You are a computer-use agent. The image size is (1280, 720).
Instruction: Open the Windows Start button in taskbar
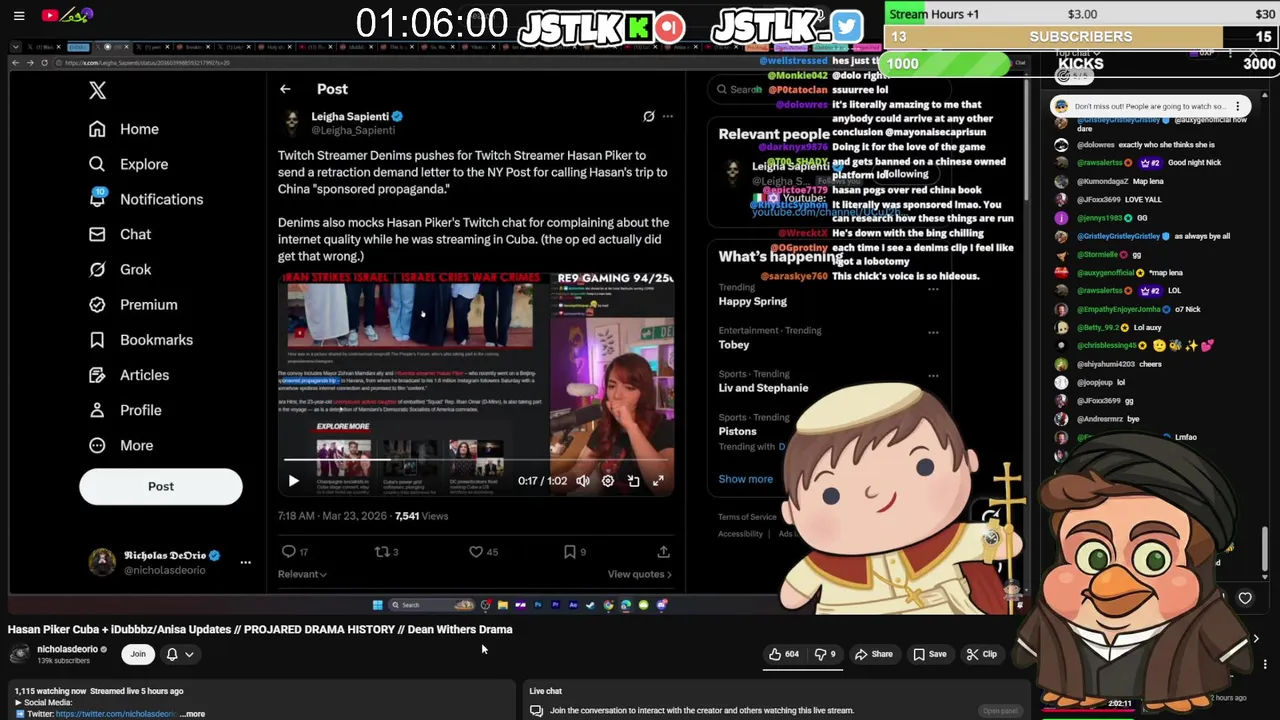point(377,605)
